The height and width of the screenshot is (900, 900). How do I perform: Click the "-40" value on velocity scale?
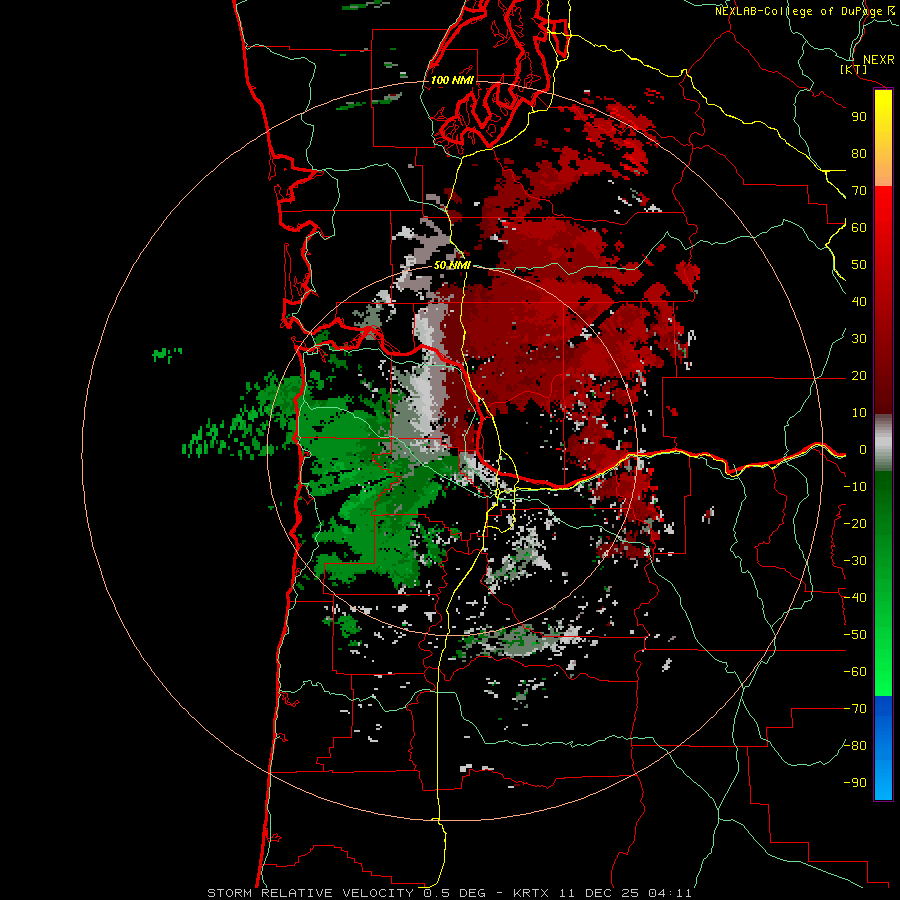pyautogui.click(x=855, y=598)
